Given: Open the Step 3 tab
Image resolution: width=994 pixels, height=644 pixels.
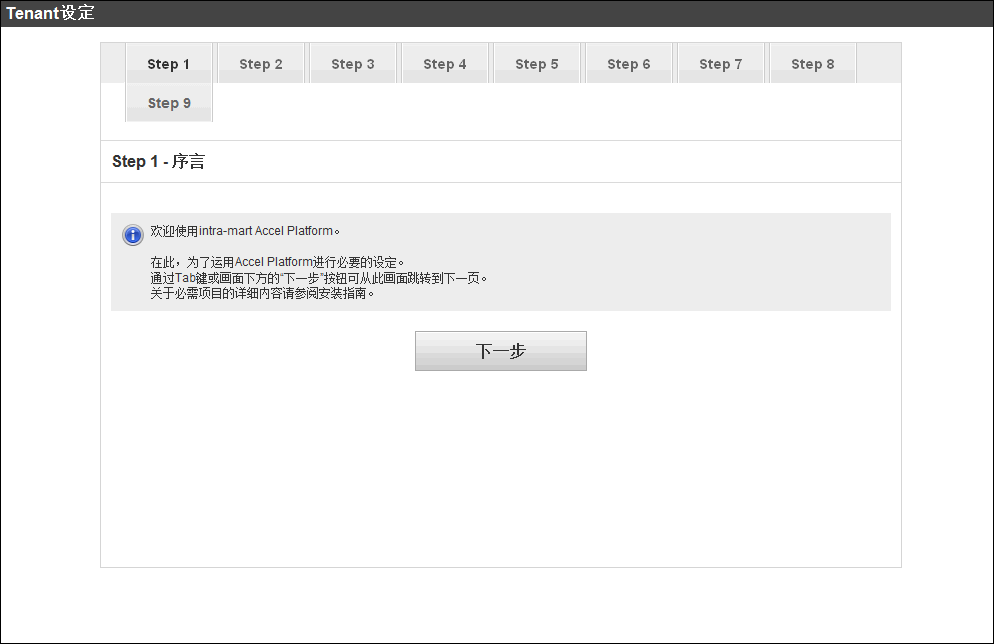Looking at the screenshot, I should 352,63.
